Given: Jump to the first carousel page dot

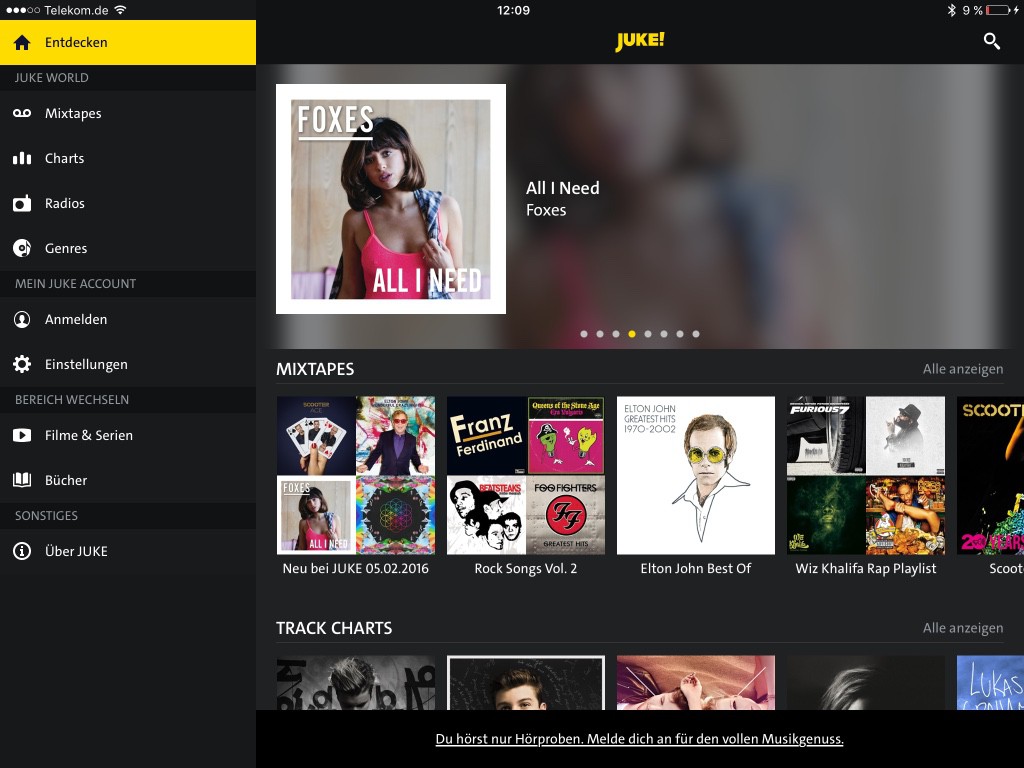Looking at the screenshot, I should point(584,334).
